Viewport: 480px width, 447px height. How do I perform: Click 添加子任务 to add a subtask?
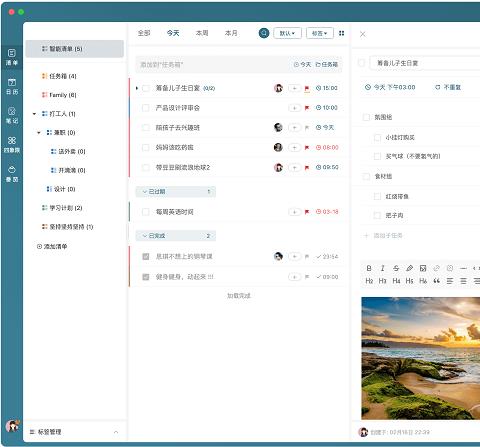[383, 236]
